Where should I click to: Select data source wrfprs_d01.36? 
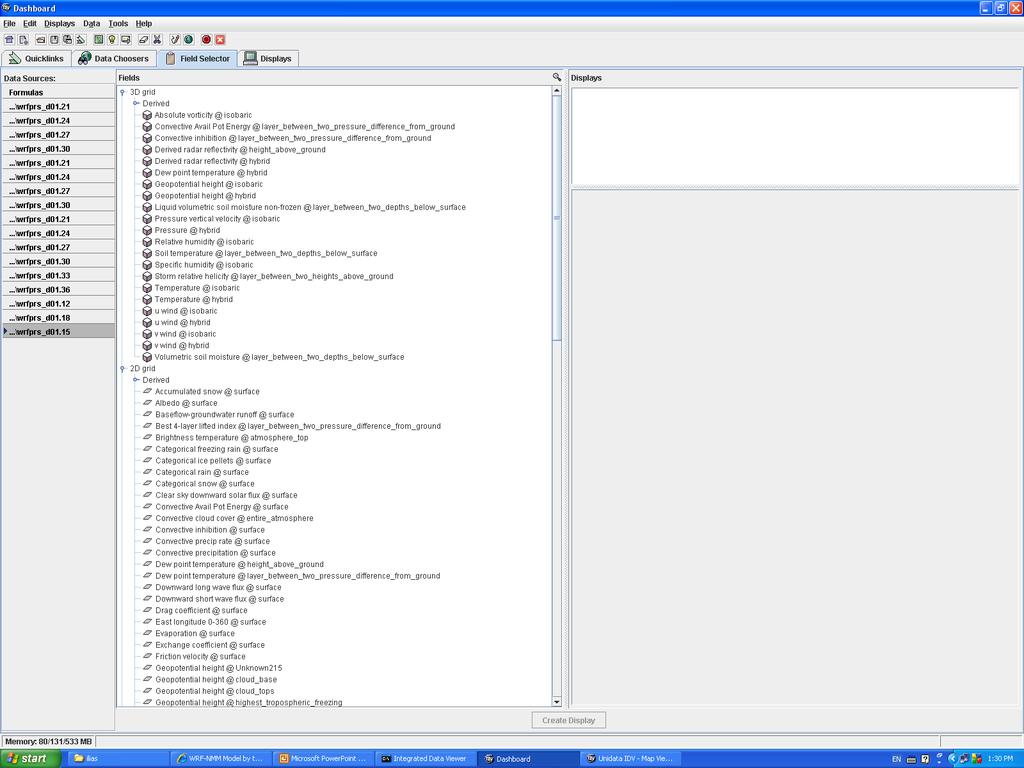point(58,289)
